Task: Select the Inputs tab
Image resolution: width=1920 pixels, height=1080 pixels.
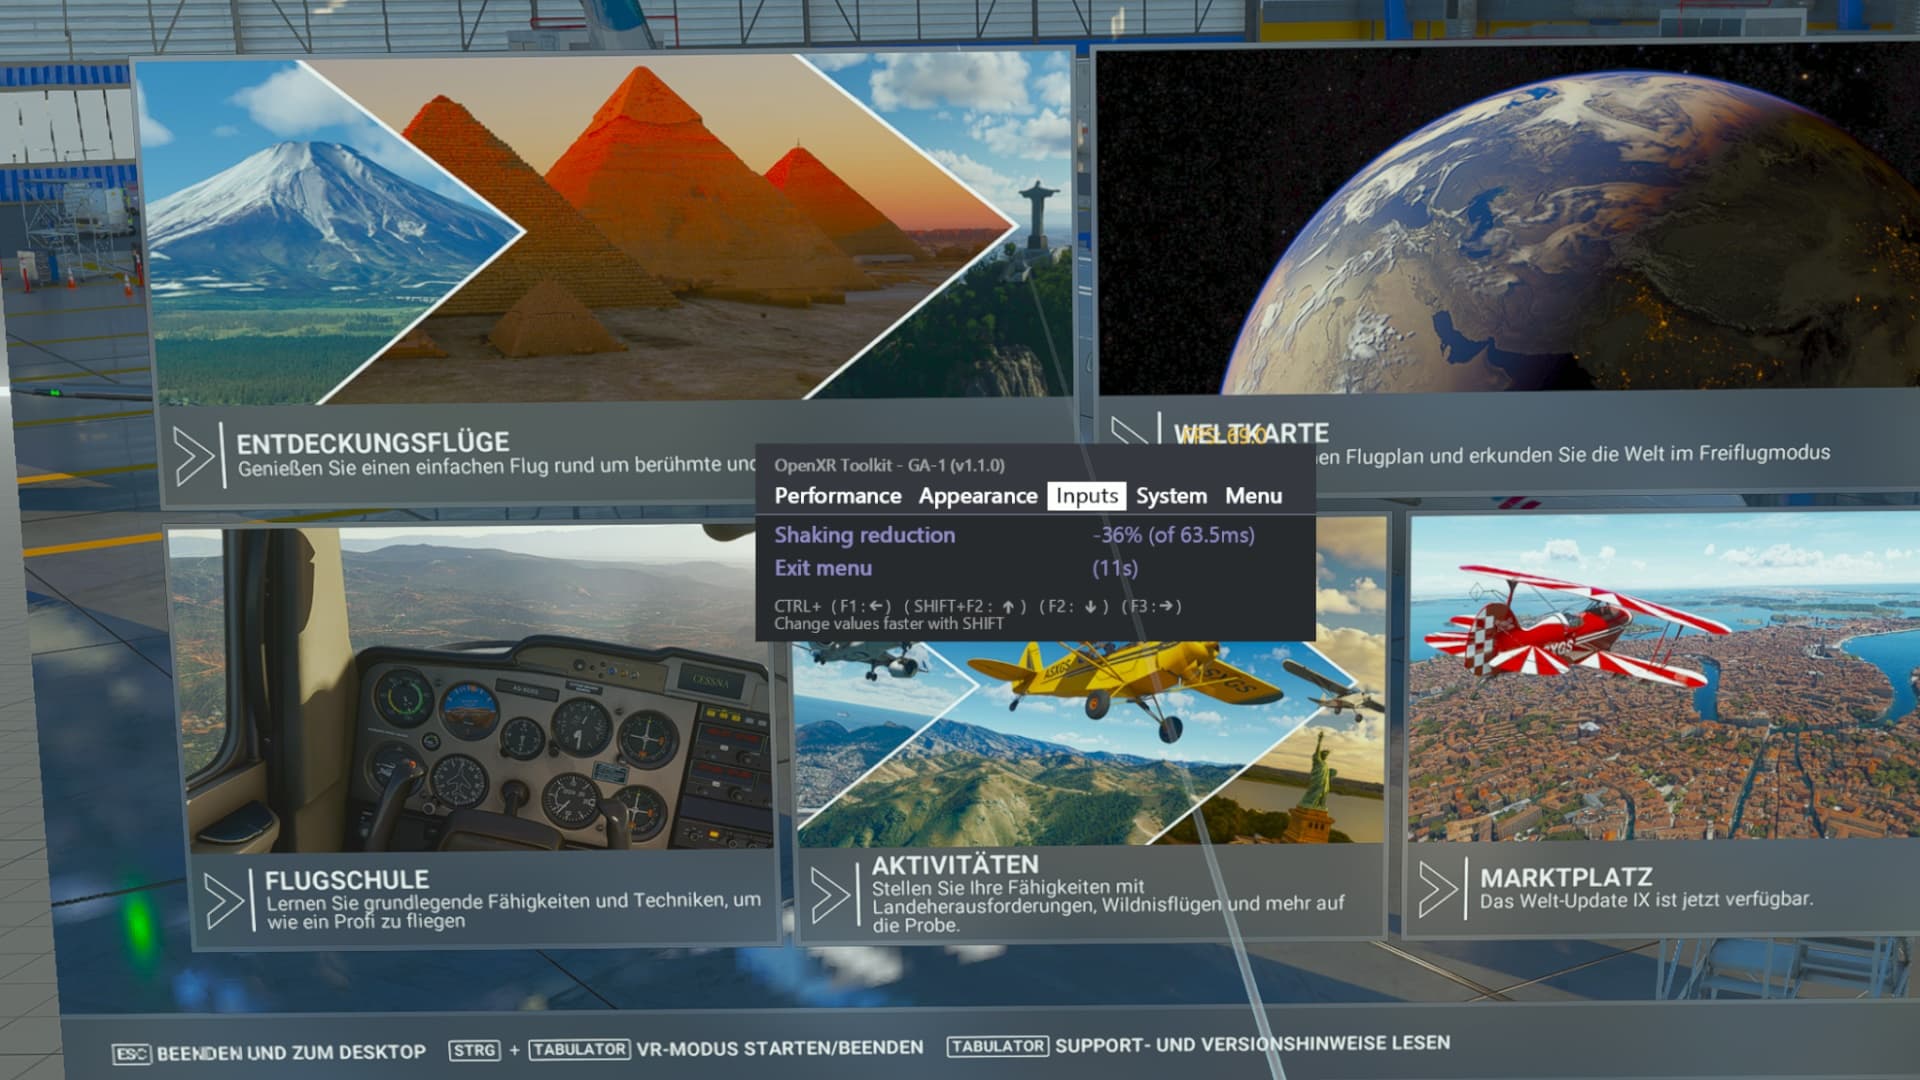Action: coord(1086,496)
